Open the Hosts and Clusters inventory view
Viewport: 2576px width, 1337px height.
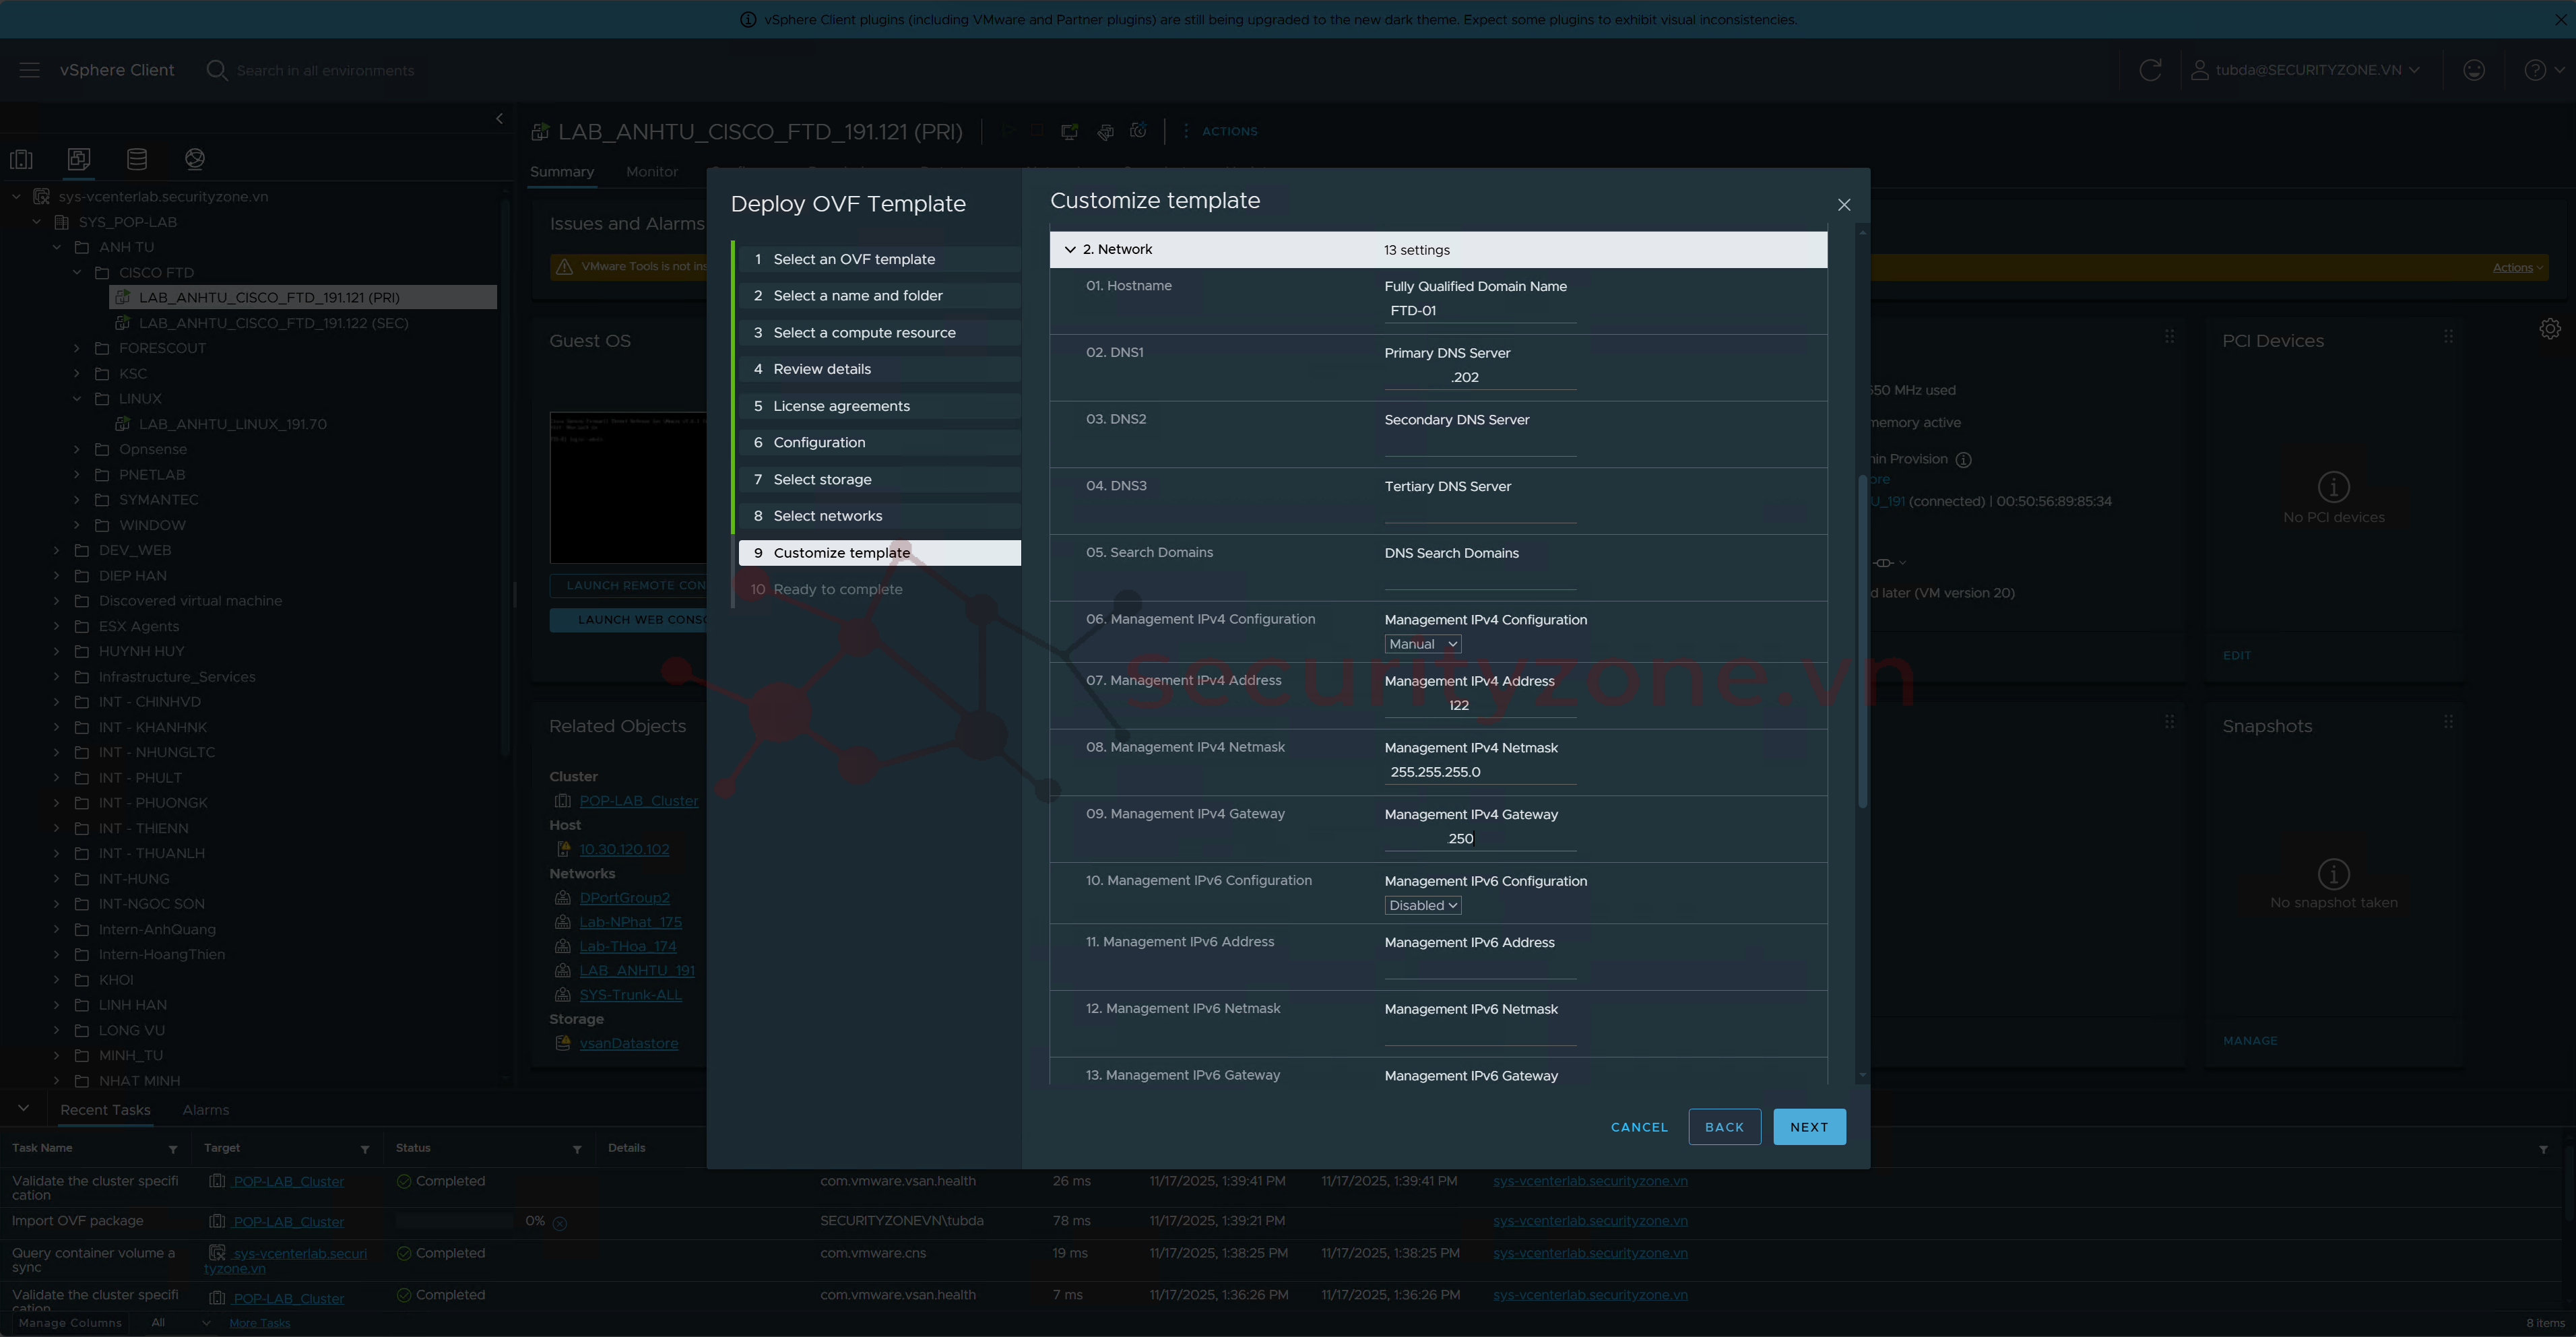point(21,159)
